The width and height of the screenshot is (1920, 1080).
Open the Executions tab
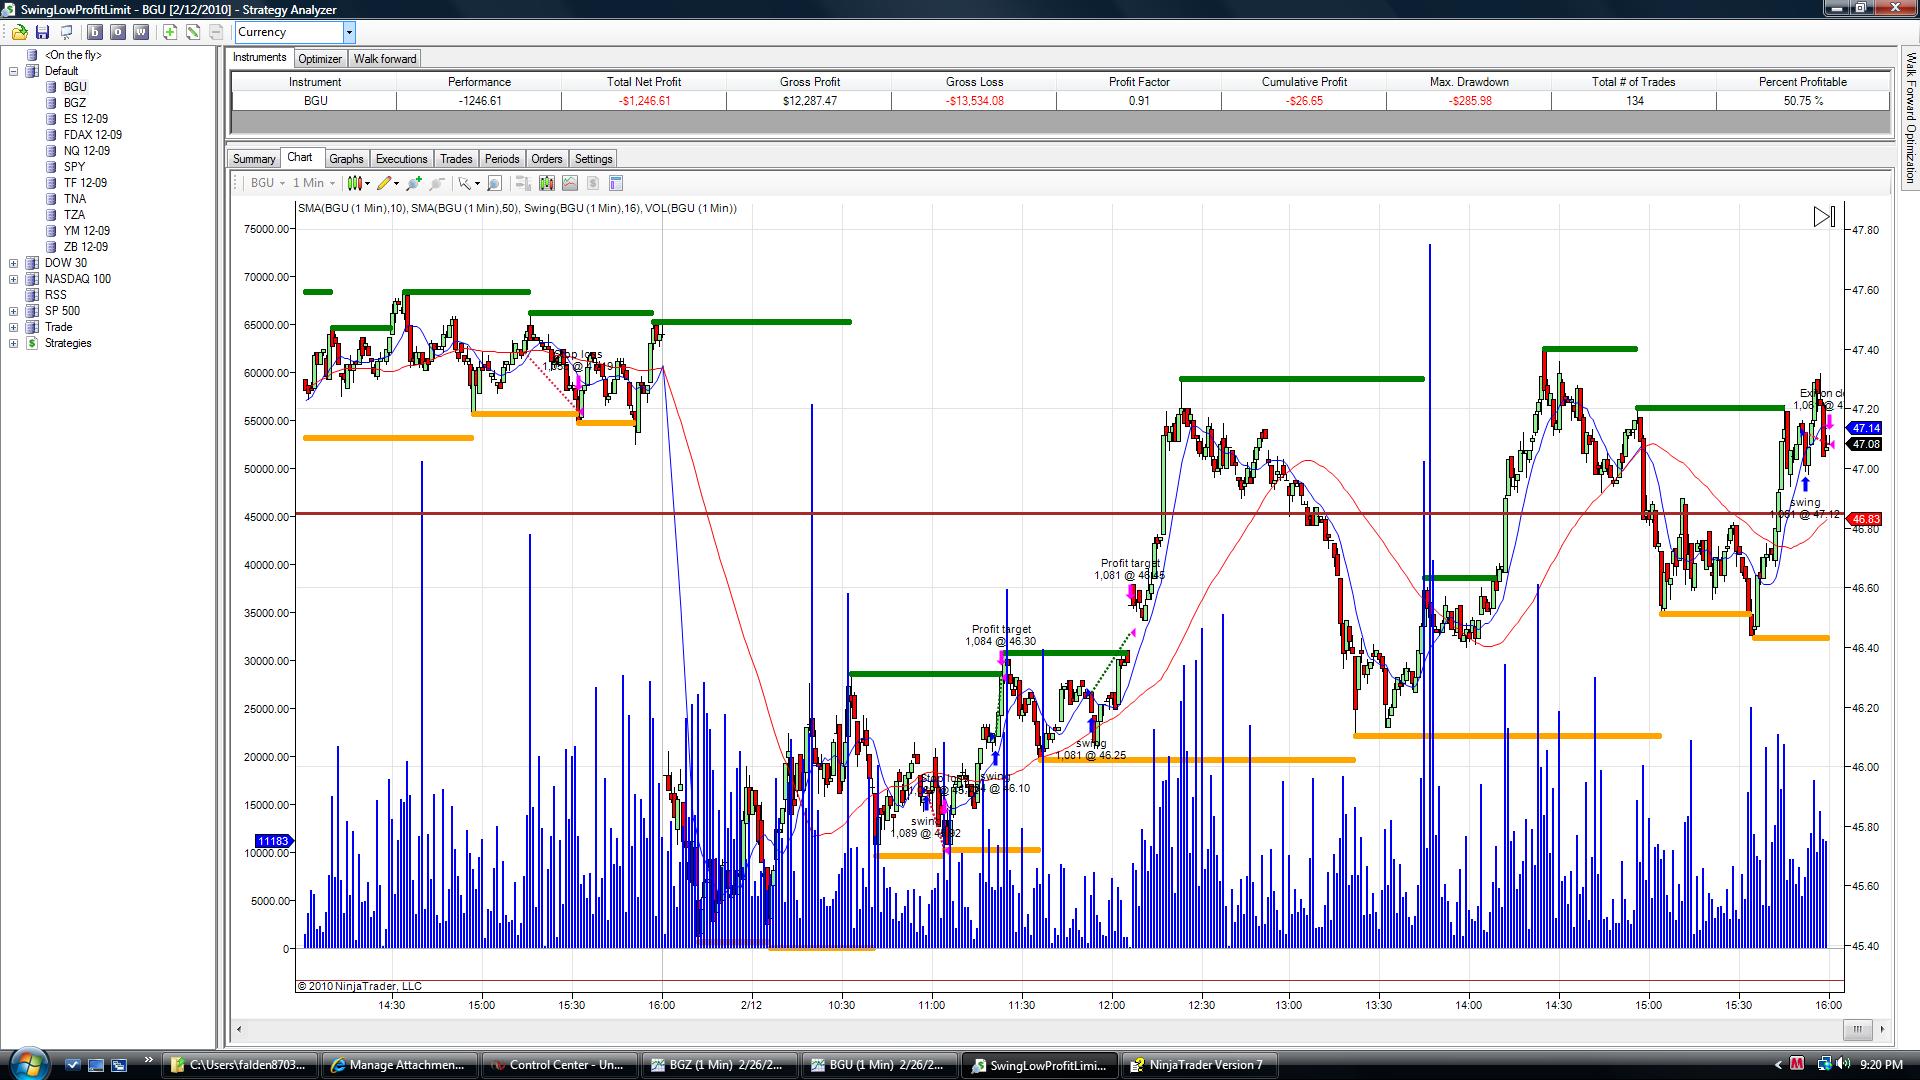[401, 159]
